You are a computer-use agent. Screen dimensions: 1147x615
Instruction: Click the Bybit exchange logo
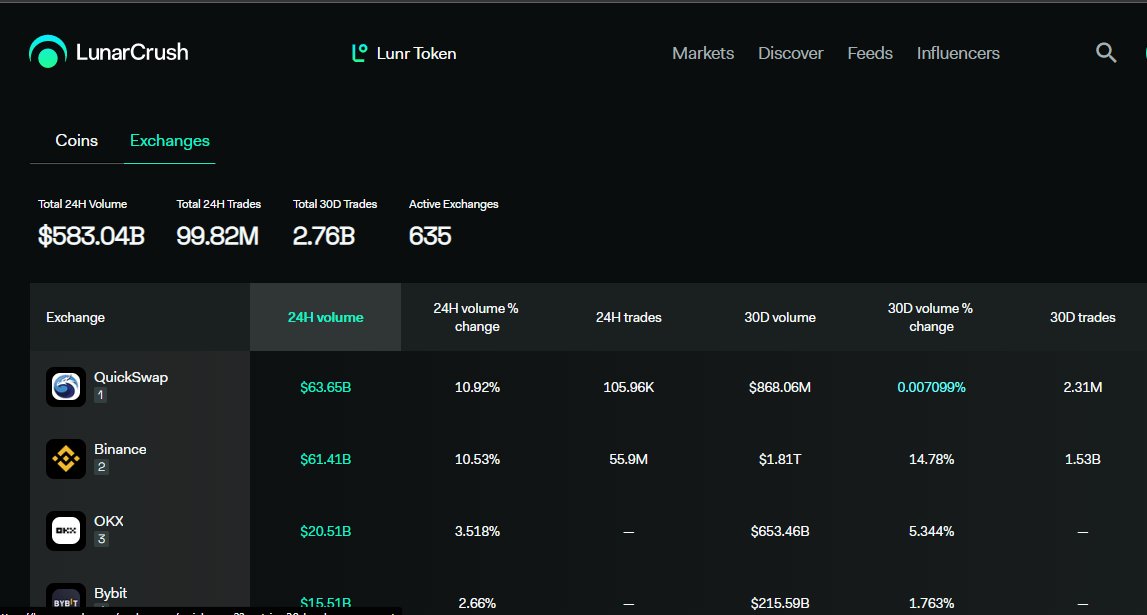66,597
